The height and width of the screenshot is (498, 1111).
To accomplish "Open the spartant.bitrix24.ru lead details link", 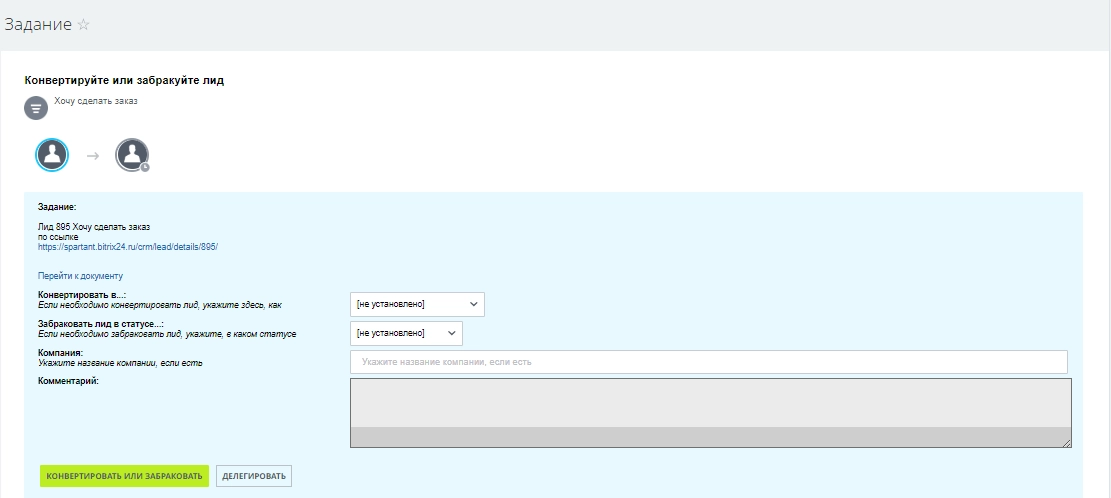I will [x=128, y=246].
